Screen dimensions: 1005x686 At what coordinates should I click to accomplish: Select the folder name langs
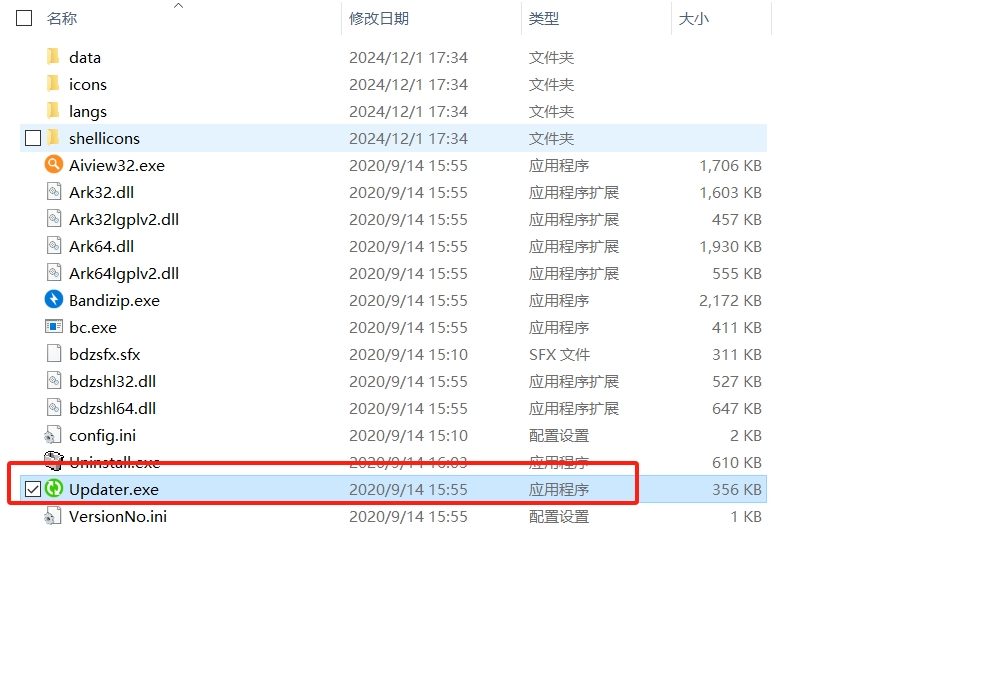88,112
